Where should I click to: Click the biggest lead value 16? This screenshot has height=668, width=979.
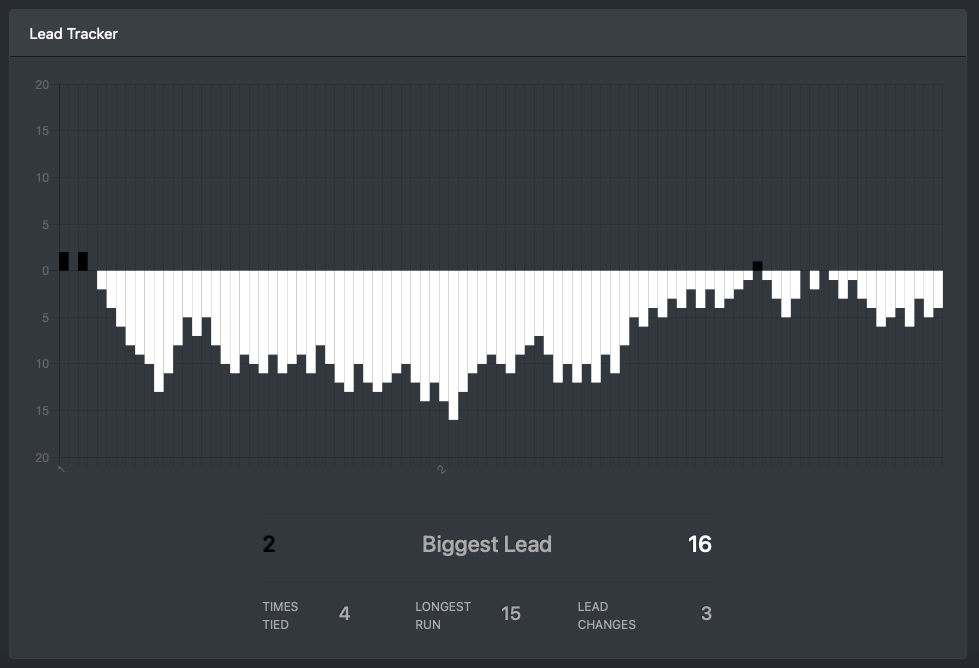tap(699, 544)
